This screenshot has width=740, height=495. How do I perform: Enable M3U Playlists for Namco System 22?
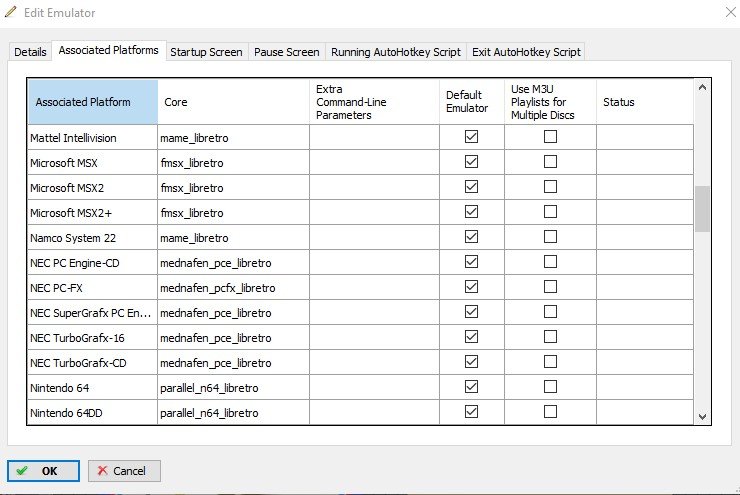point(550,237)
